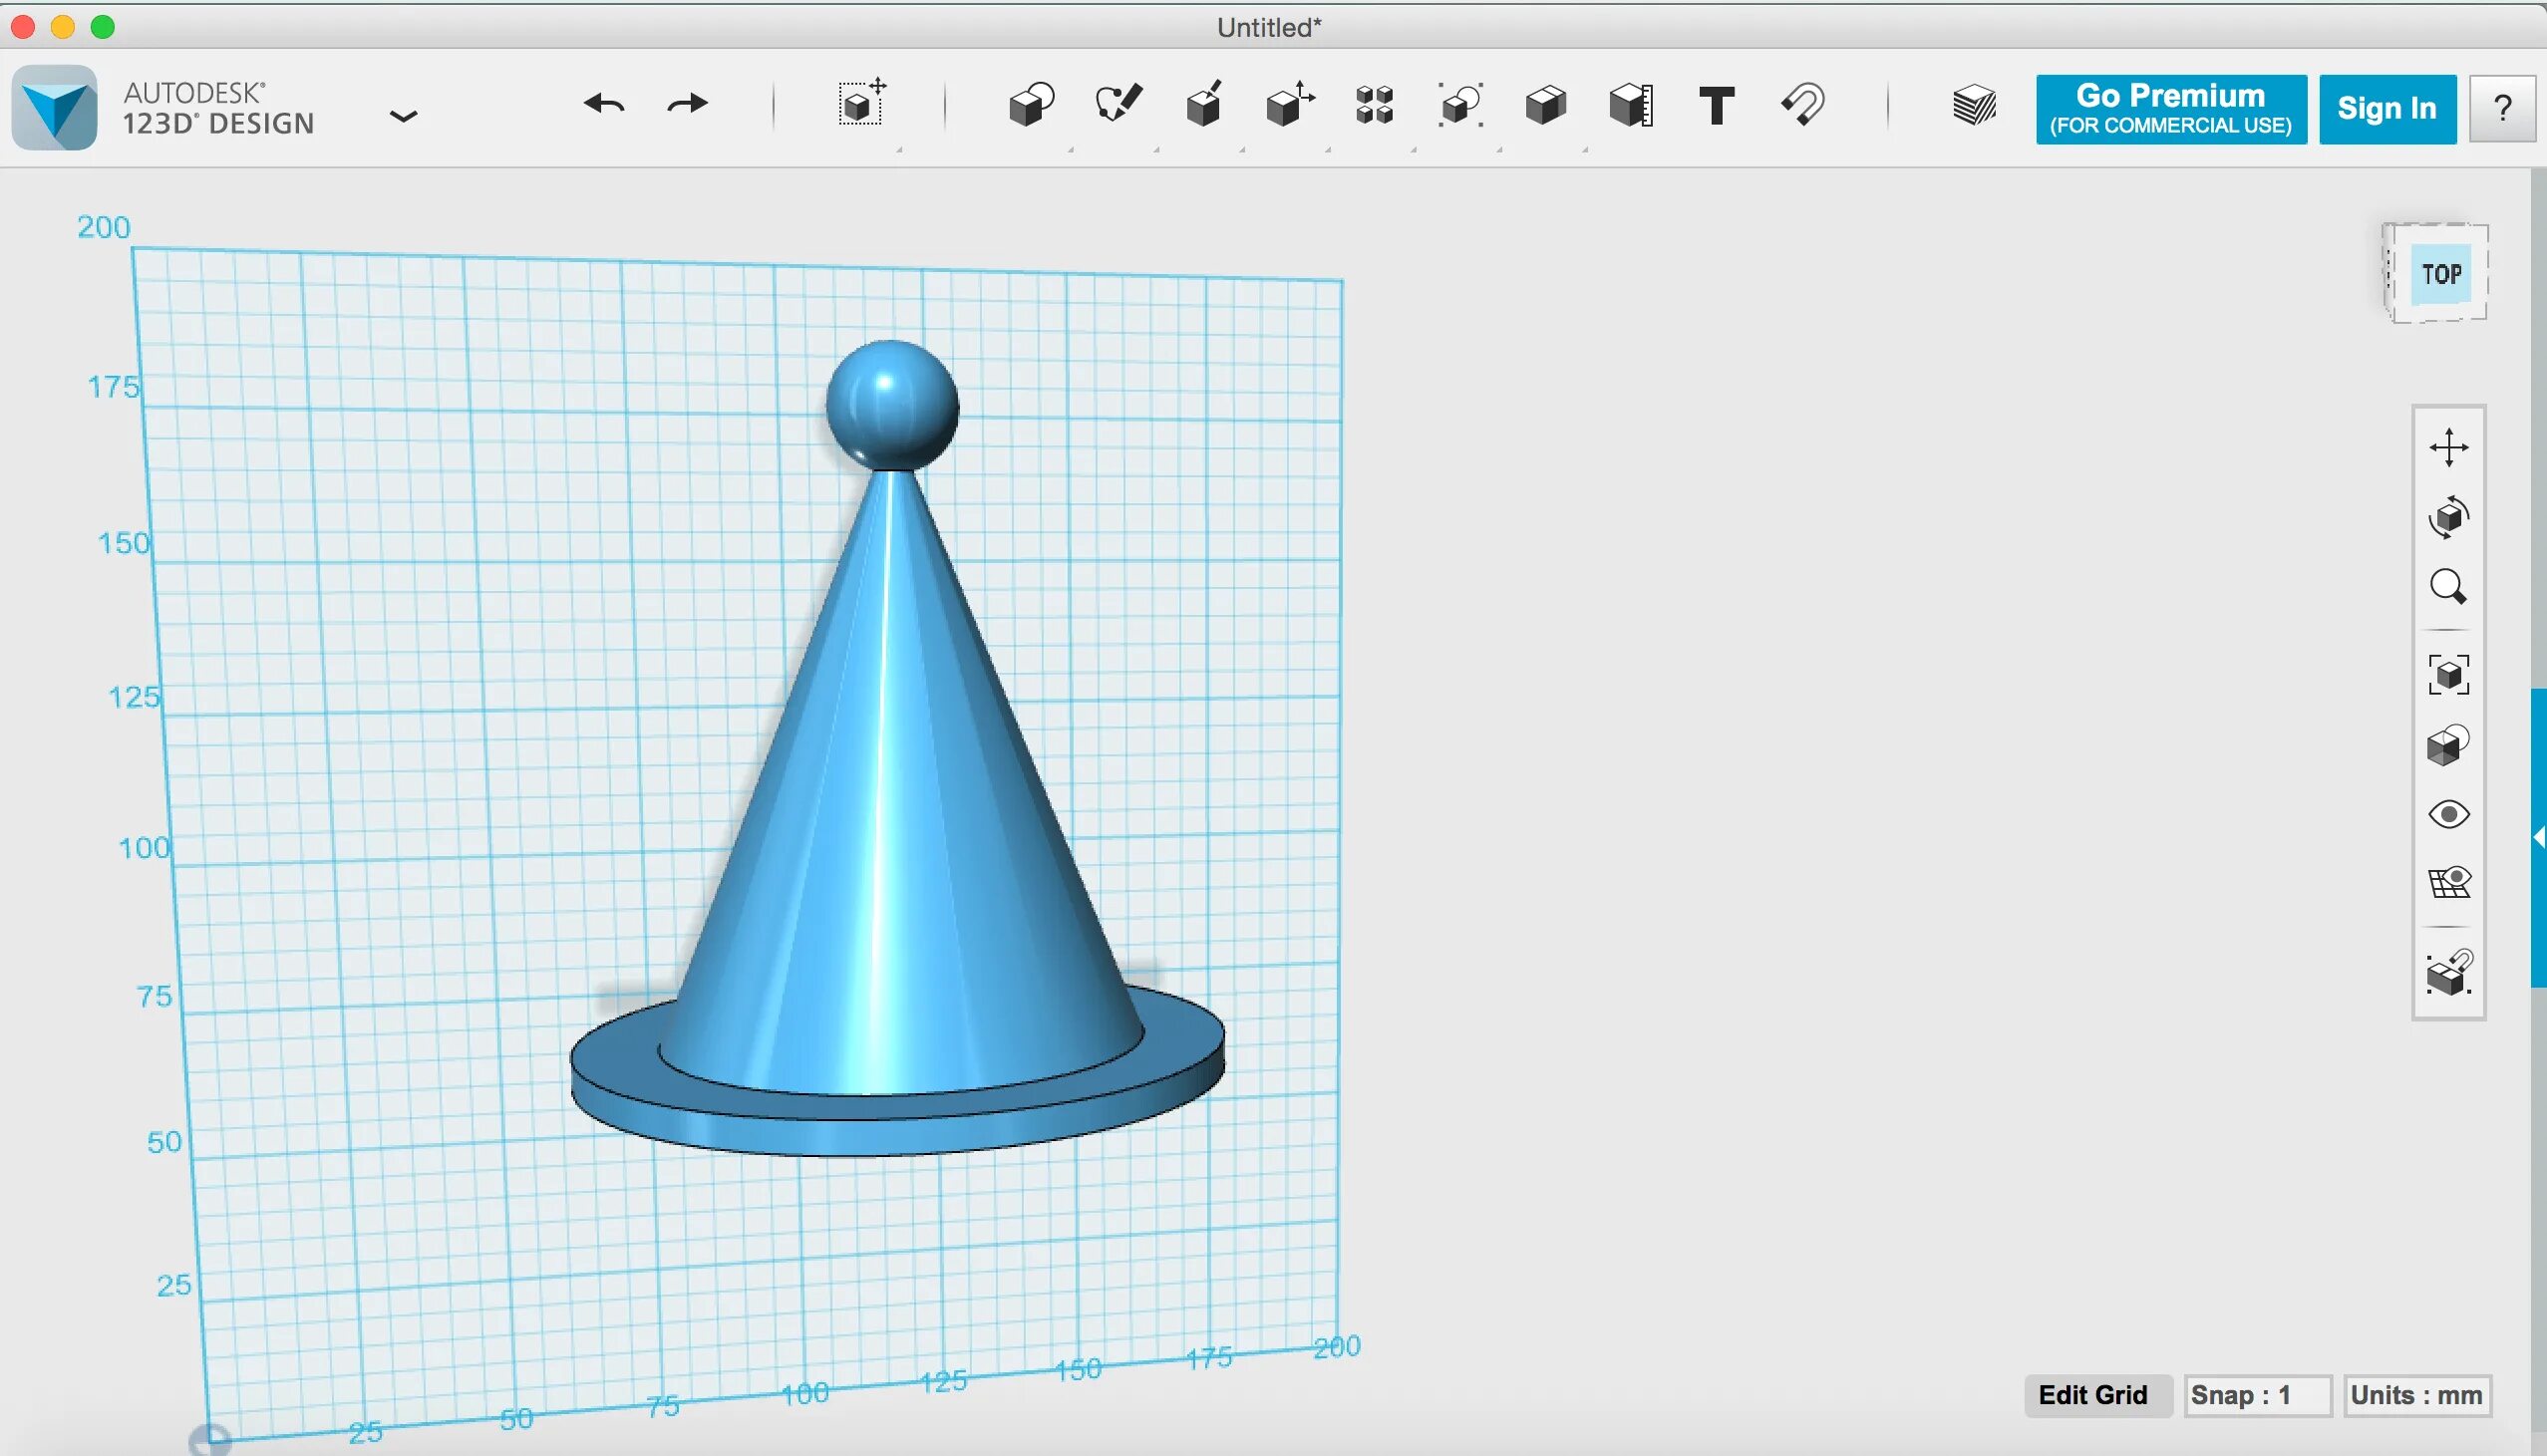
Task: Click the Measure tool icon
Action: coord(1631,105)
